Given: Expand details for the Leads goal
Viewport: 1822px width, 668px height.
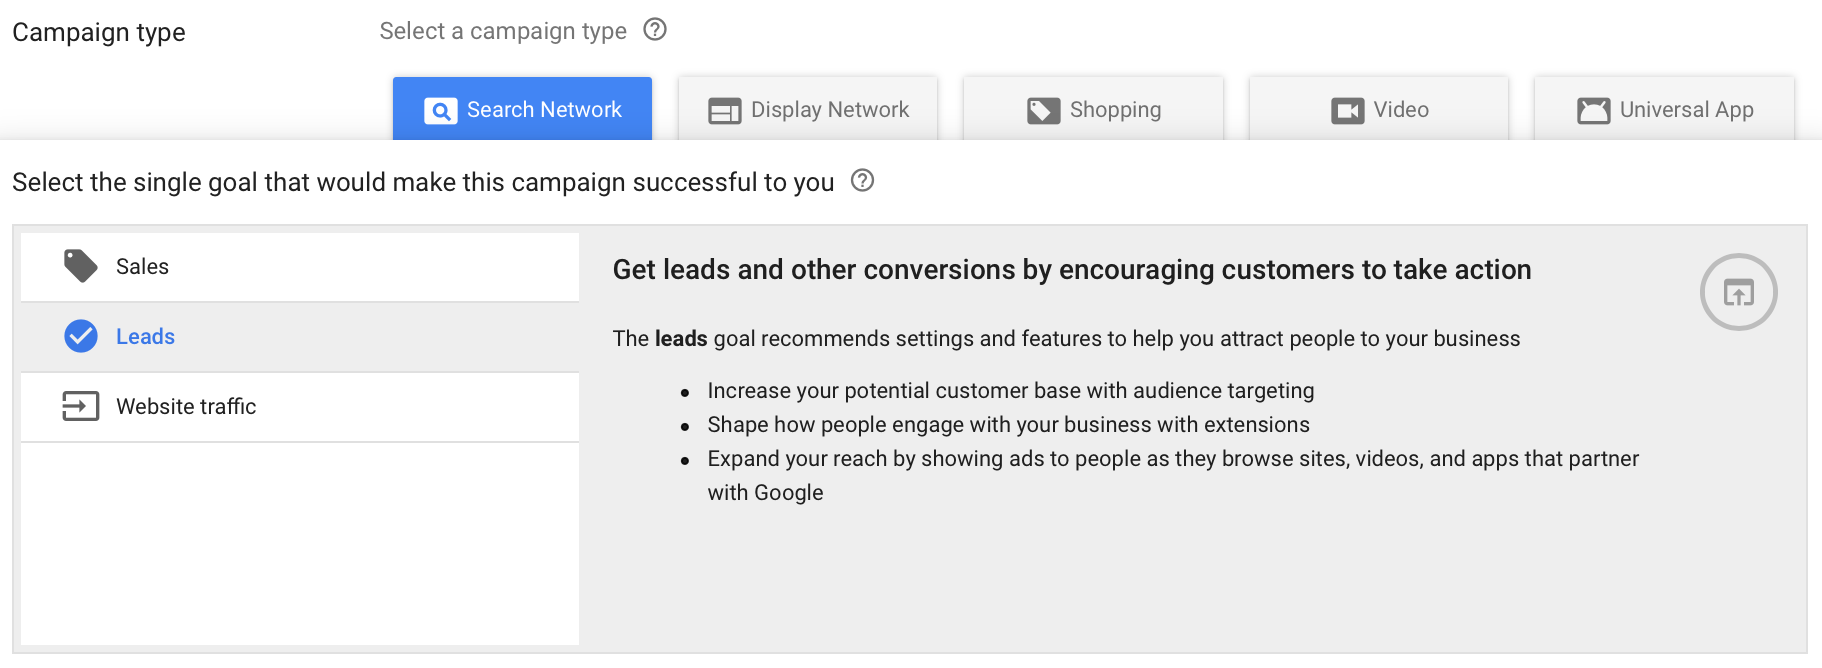Looking at the screenshot, I should click(x=145, y=336).
